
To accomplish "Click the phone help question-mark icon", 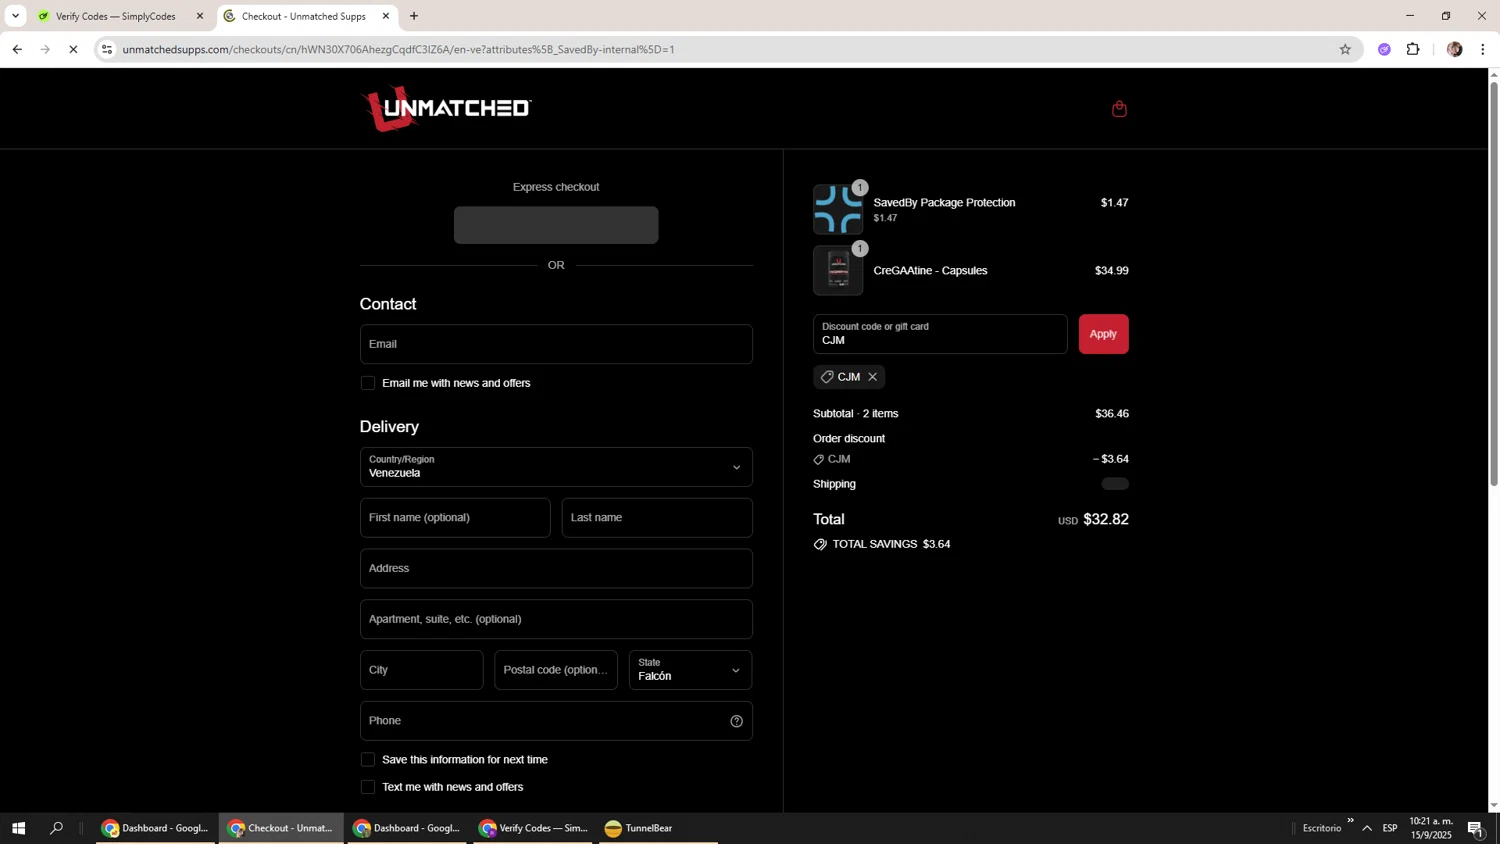I will [736, 721].
